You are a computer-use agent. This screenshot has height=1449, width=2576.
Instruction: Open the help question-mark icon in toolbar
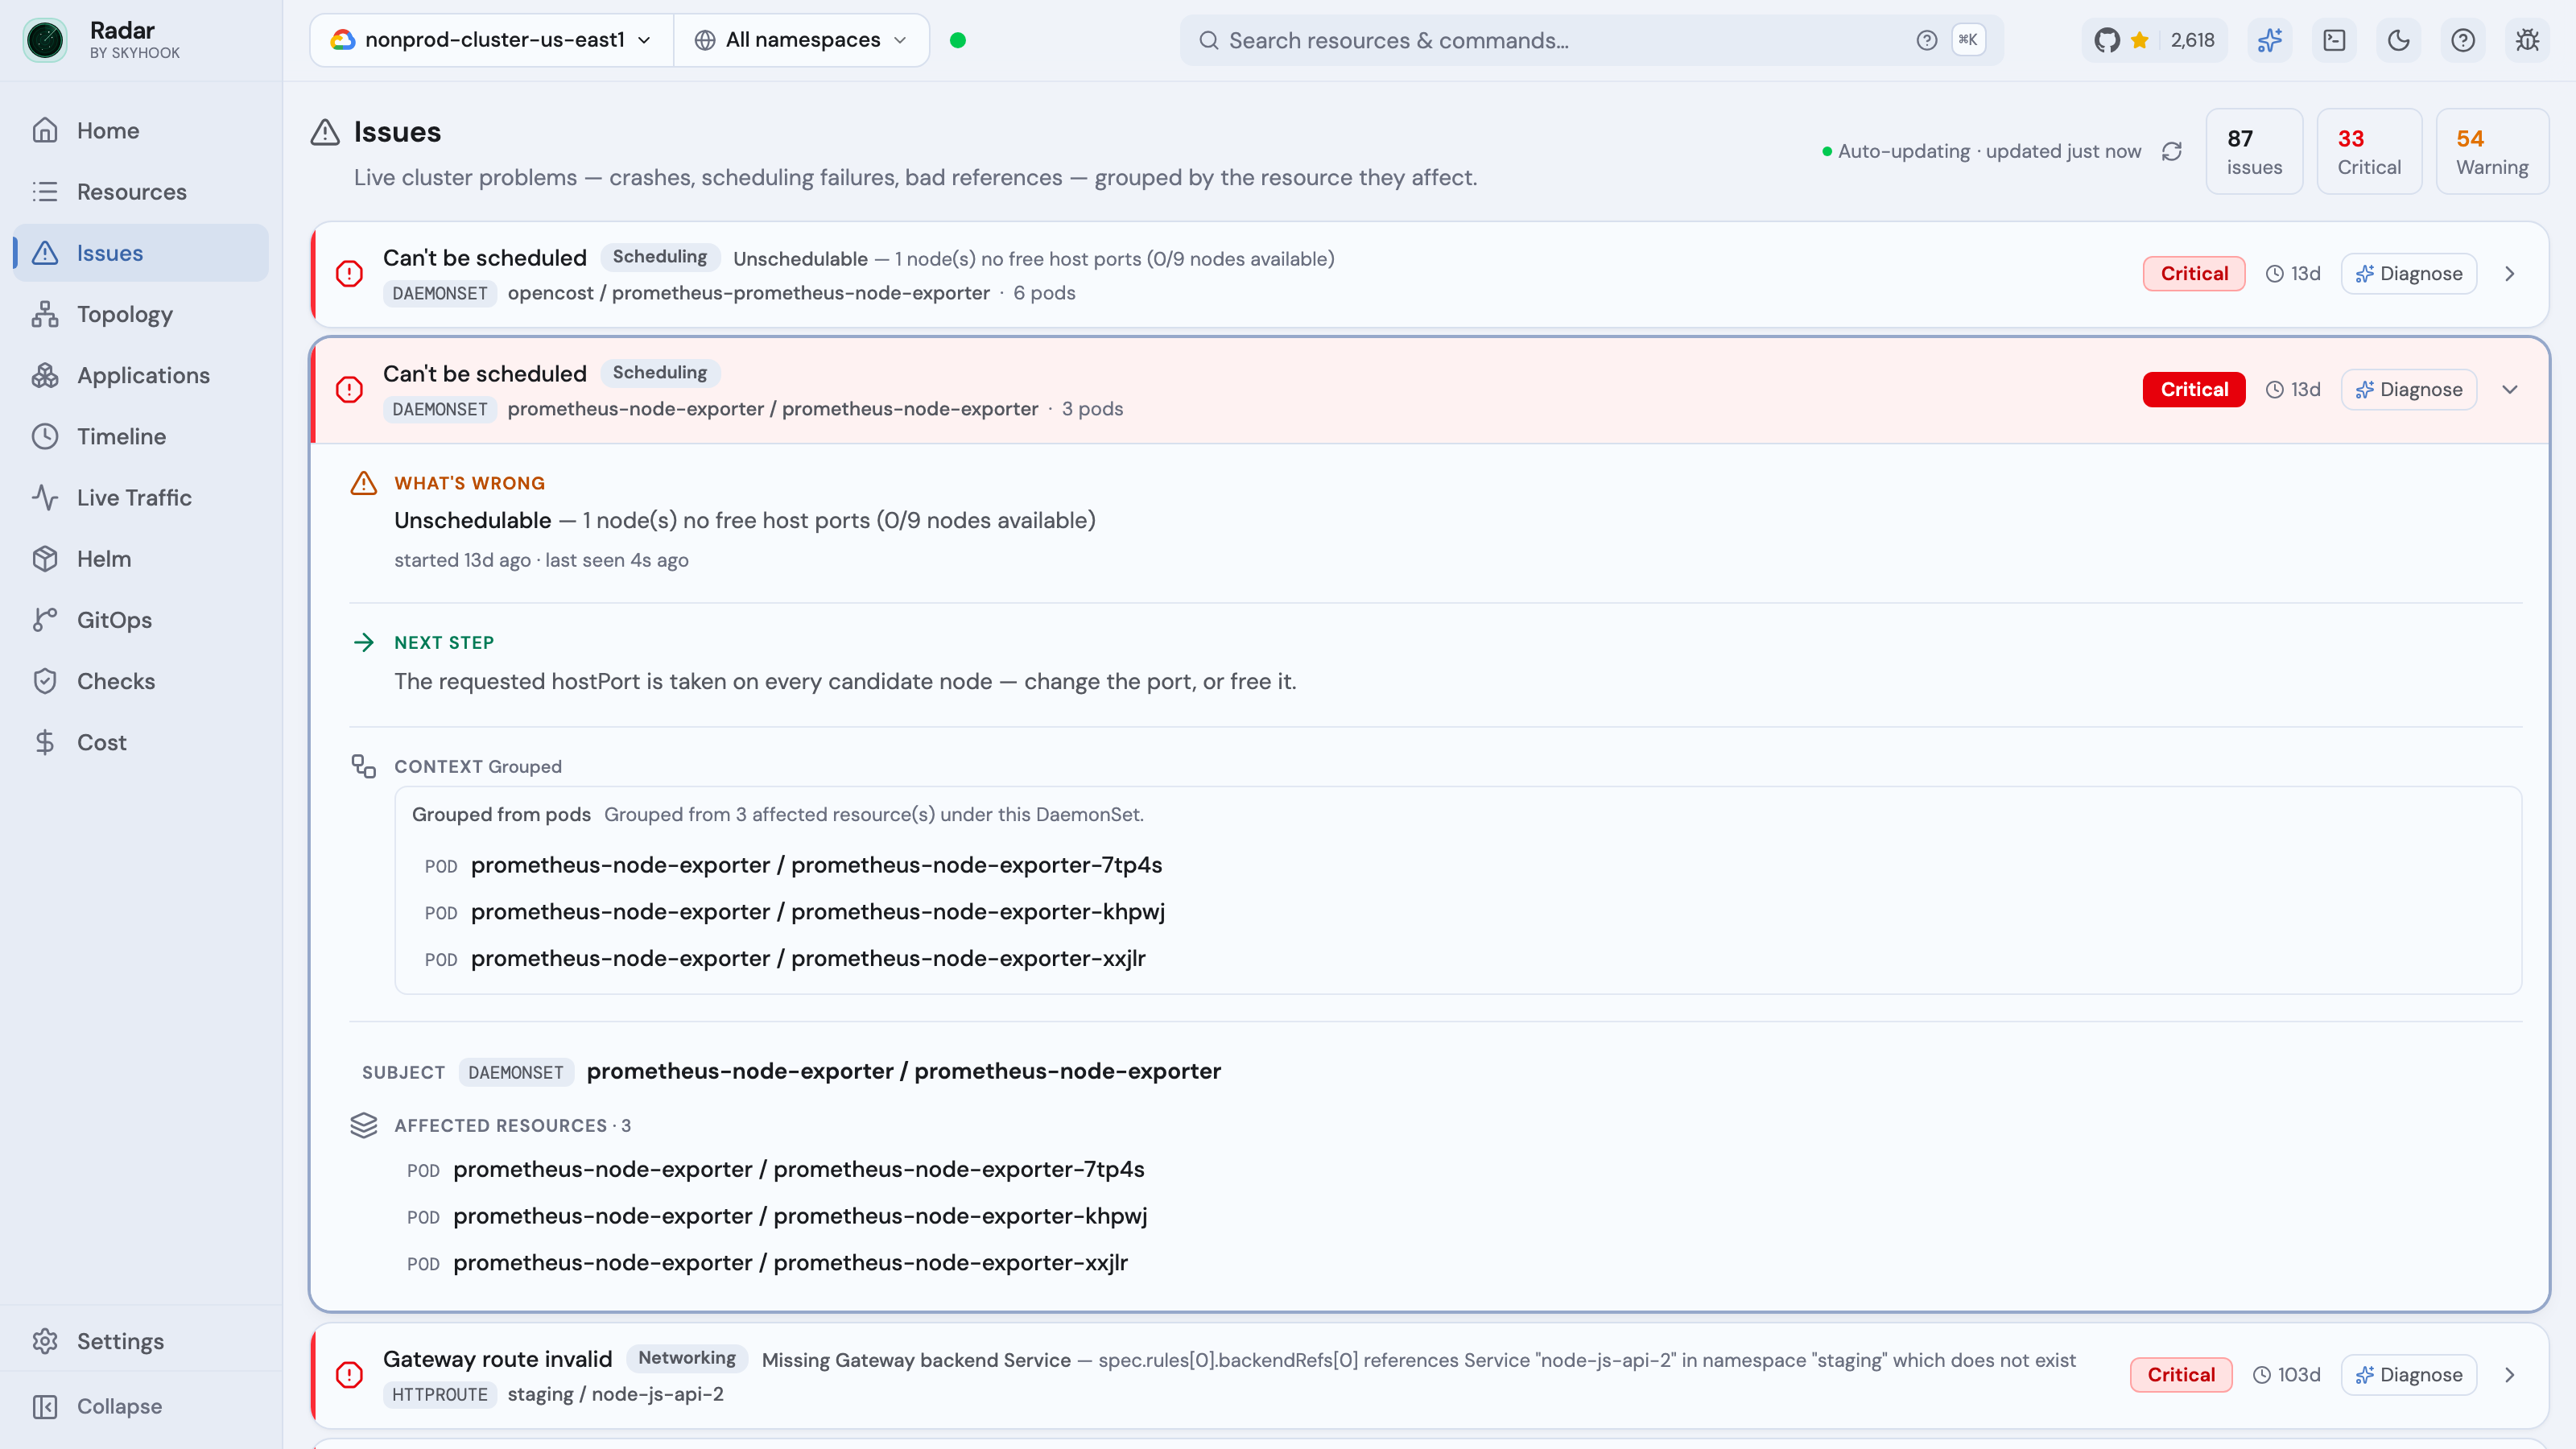coord(2463,40)
